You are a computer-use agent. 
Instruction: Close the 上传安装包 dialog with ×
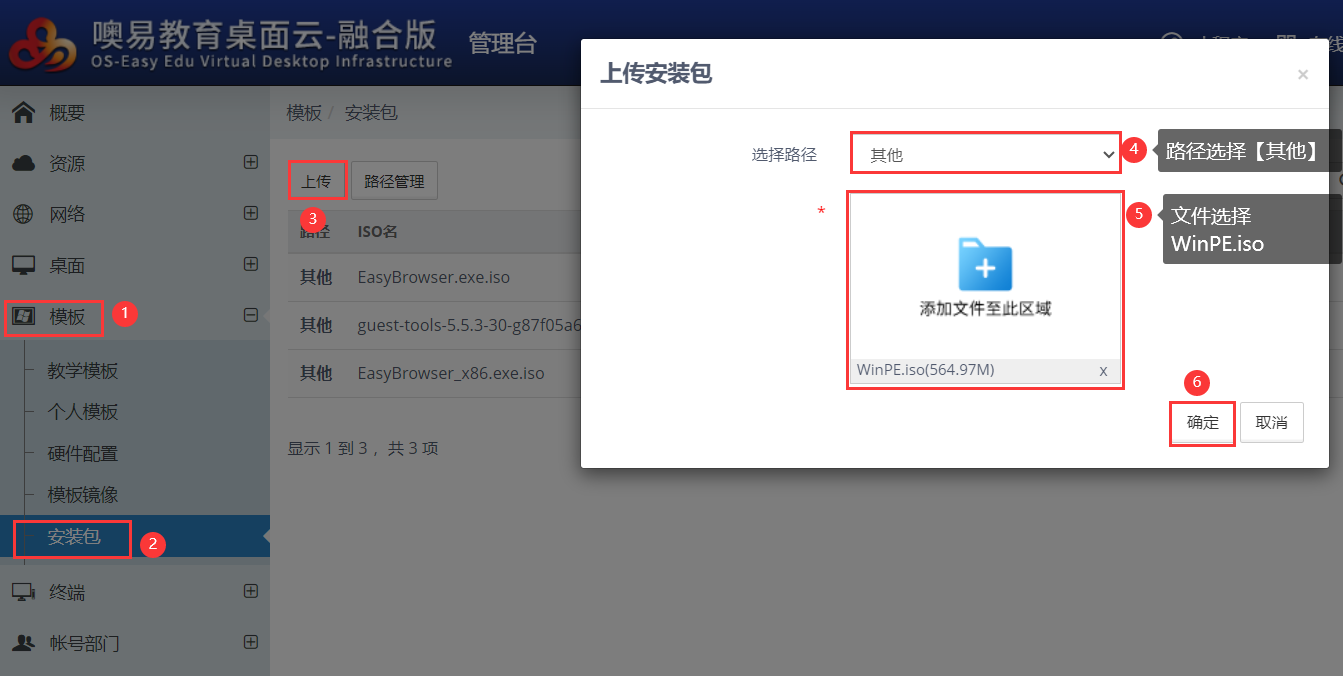pos(1302,74)
